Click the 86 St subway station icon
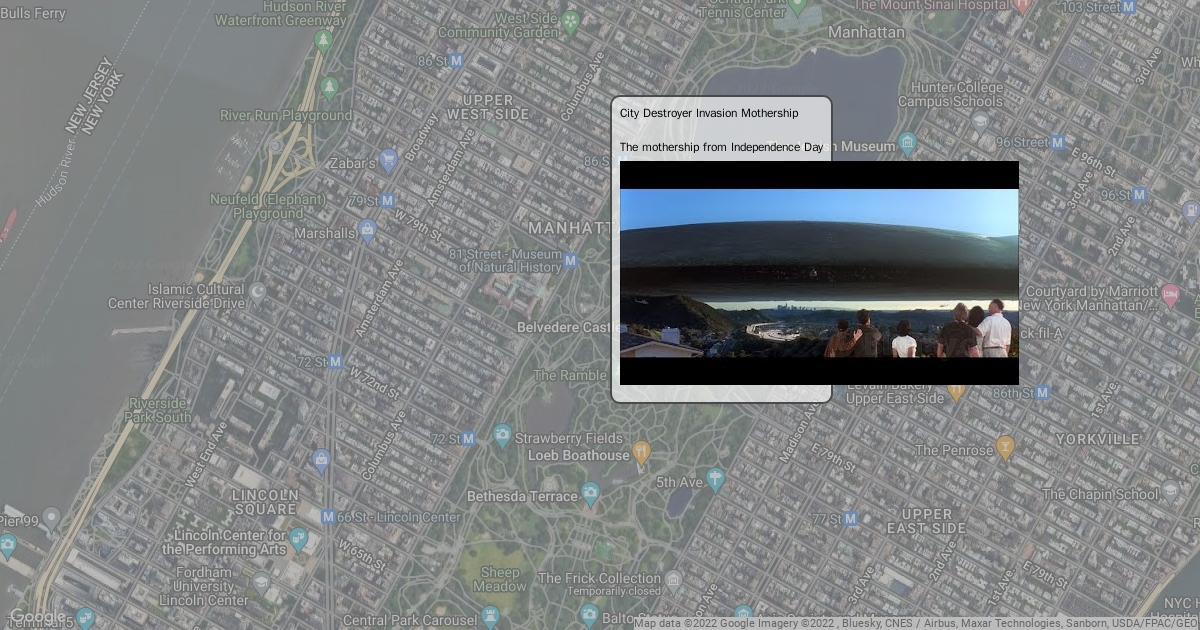 [x=457, y=61]
